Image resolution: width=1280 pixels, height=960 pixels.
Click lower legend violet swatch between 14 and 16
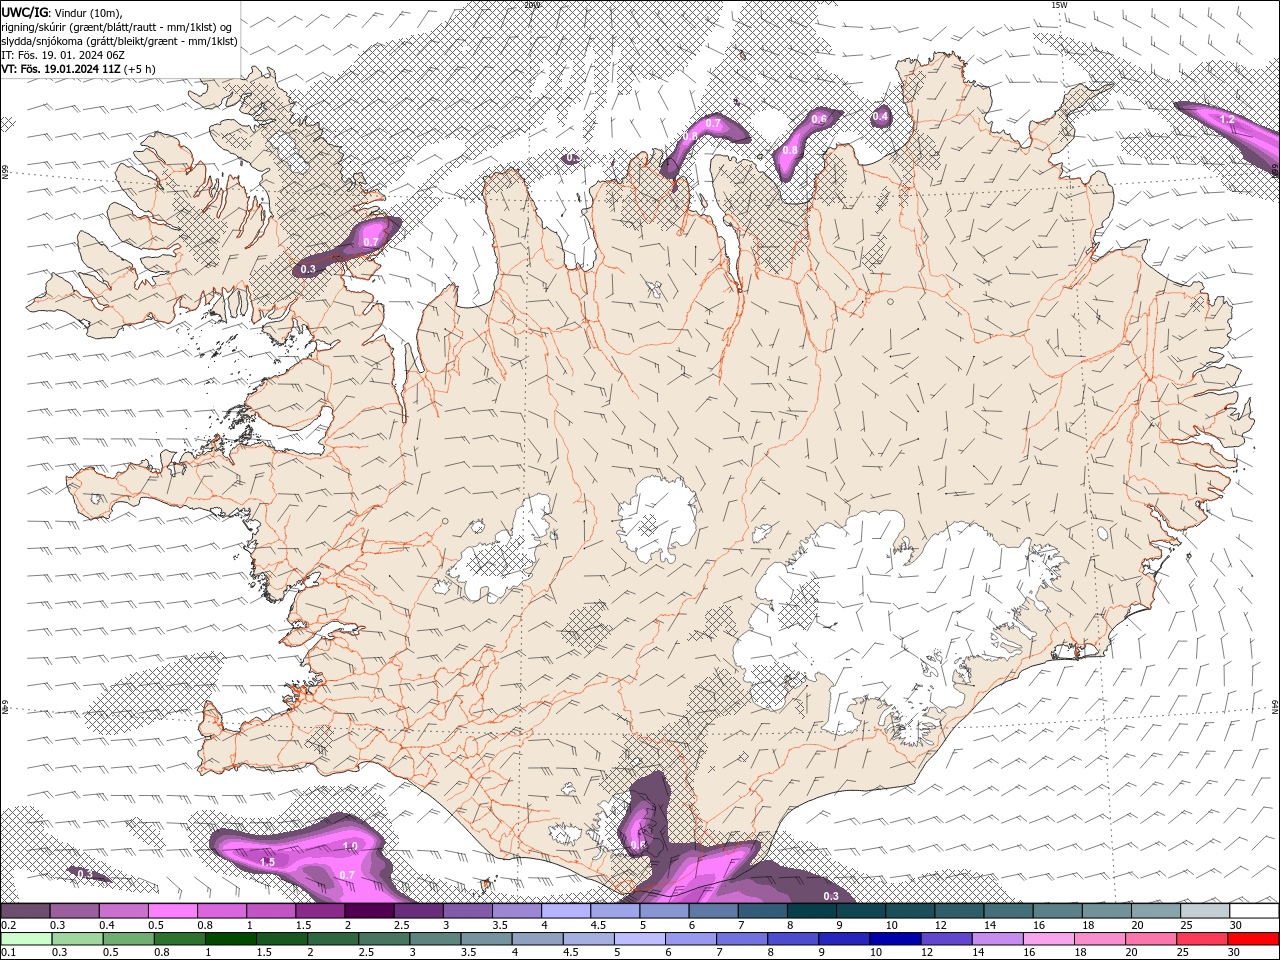(995, 939)
